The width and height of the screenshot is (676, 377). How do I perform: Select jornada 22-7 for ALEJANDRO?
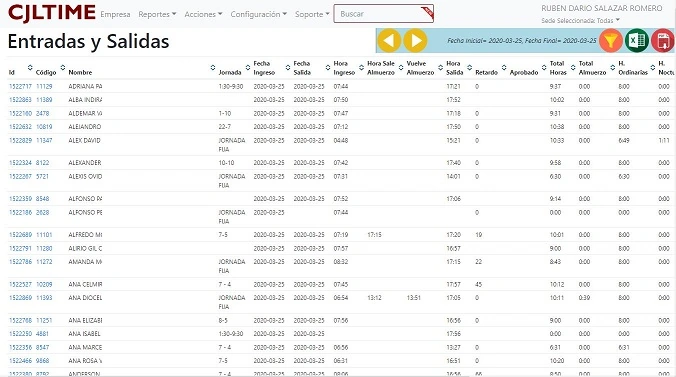[226, 127]
